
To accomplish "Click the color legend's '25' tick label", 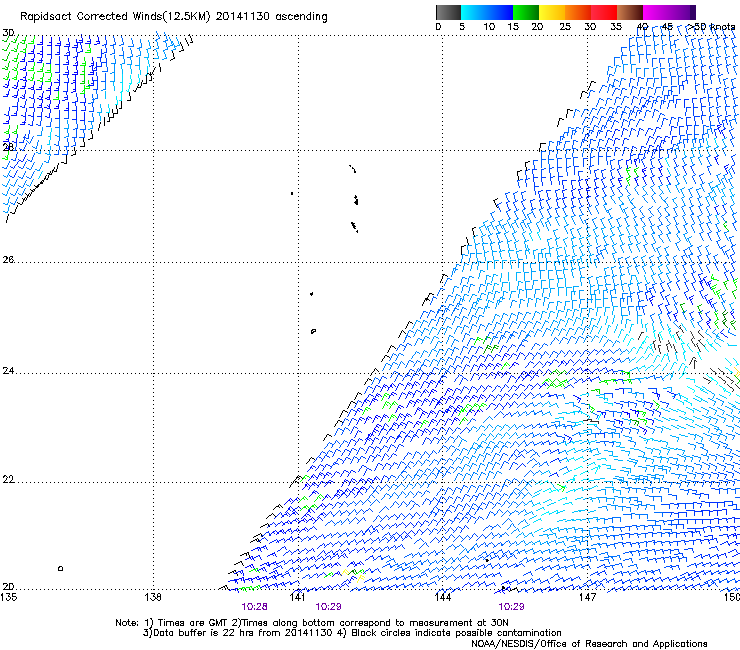I will (x=565, y=27).
